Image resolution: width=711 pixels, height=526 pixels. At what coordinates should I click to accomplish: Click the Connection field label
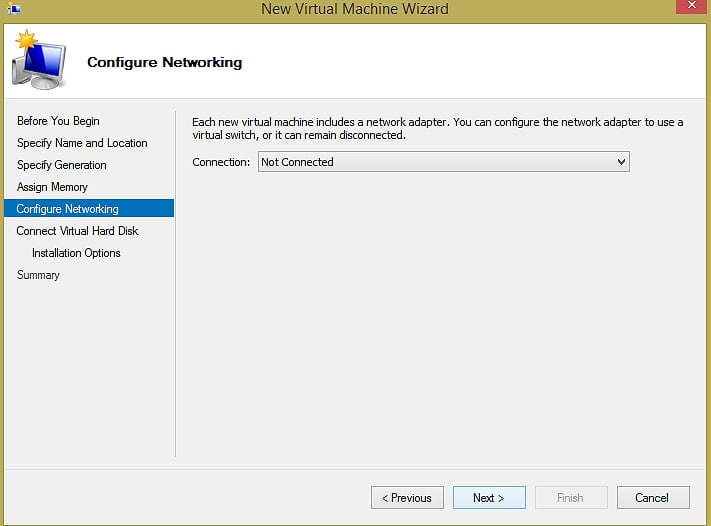click(x=221, y=162)
